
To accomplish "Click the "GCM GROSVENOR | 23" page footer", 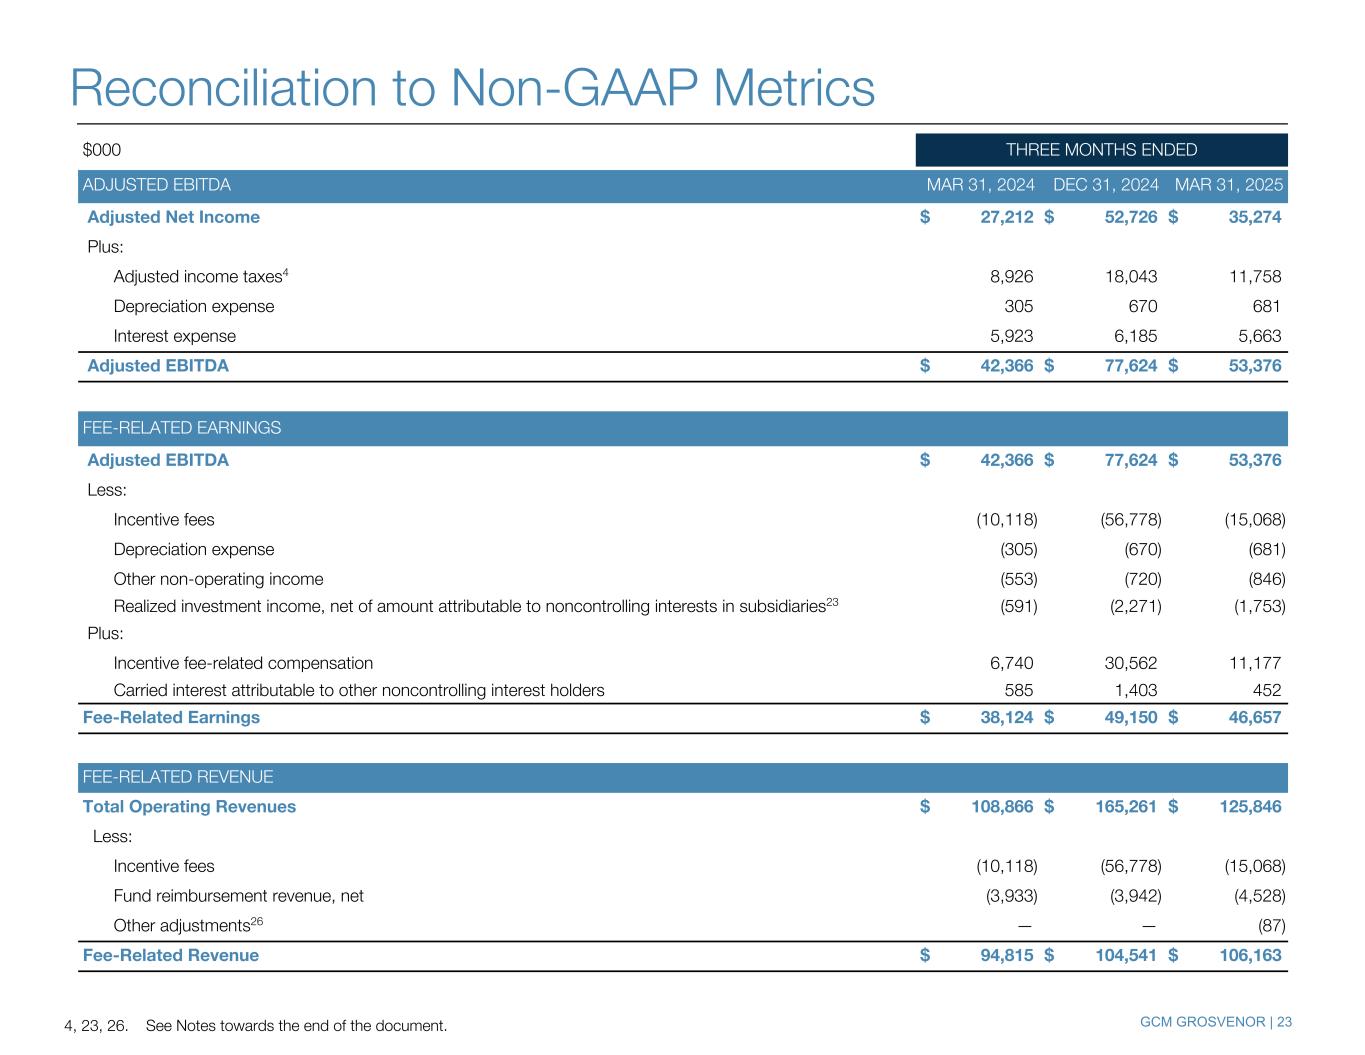I will pyautogui.click(x=1215, y=1021).
